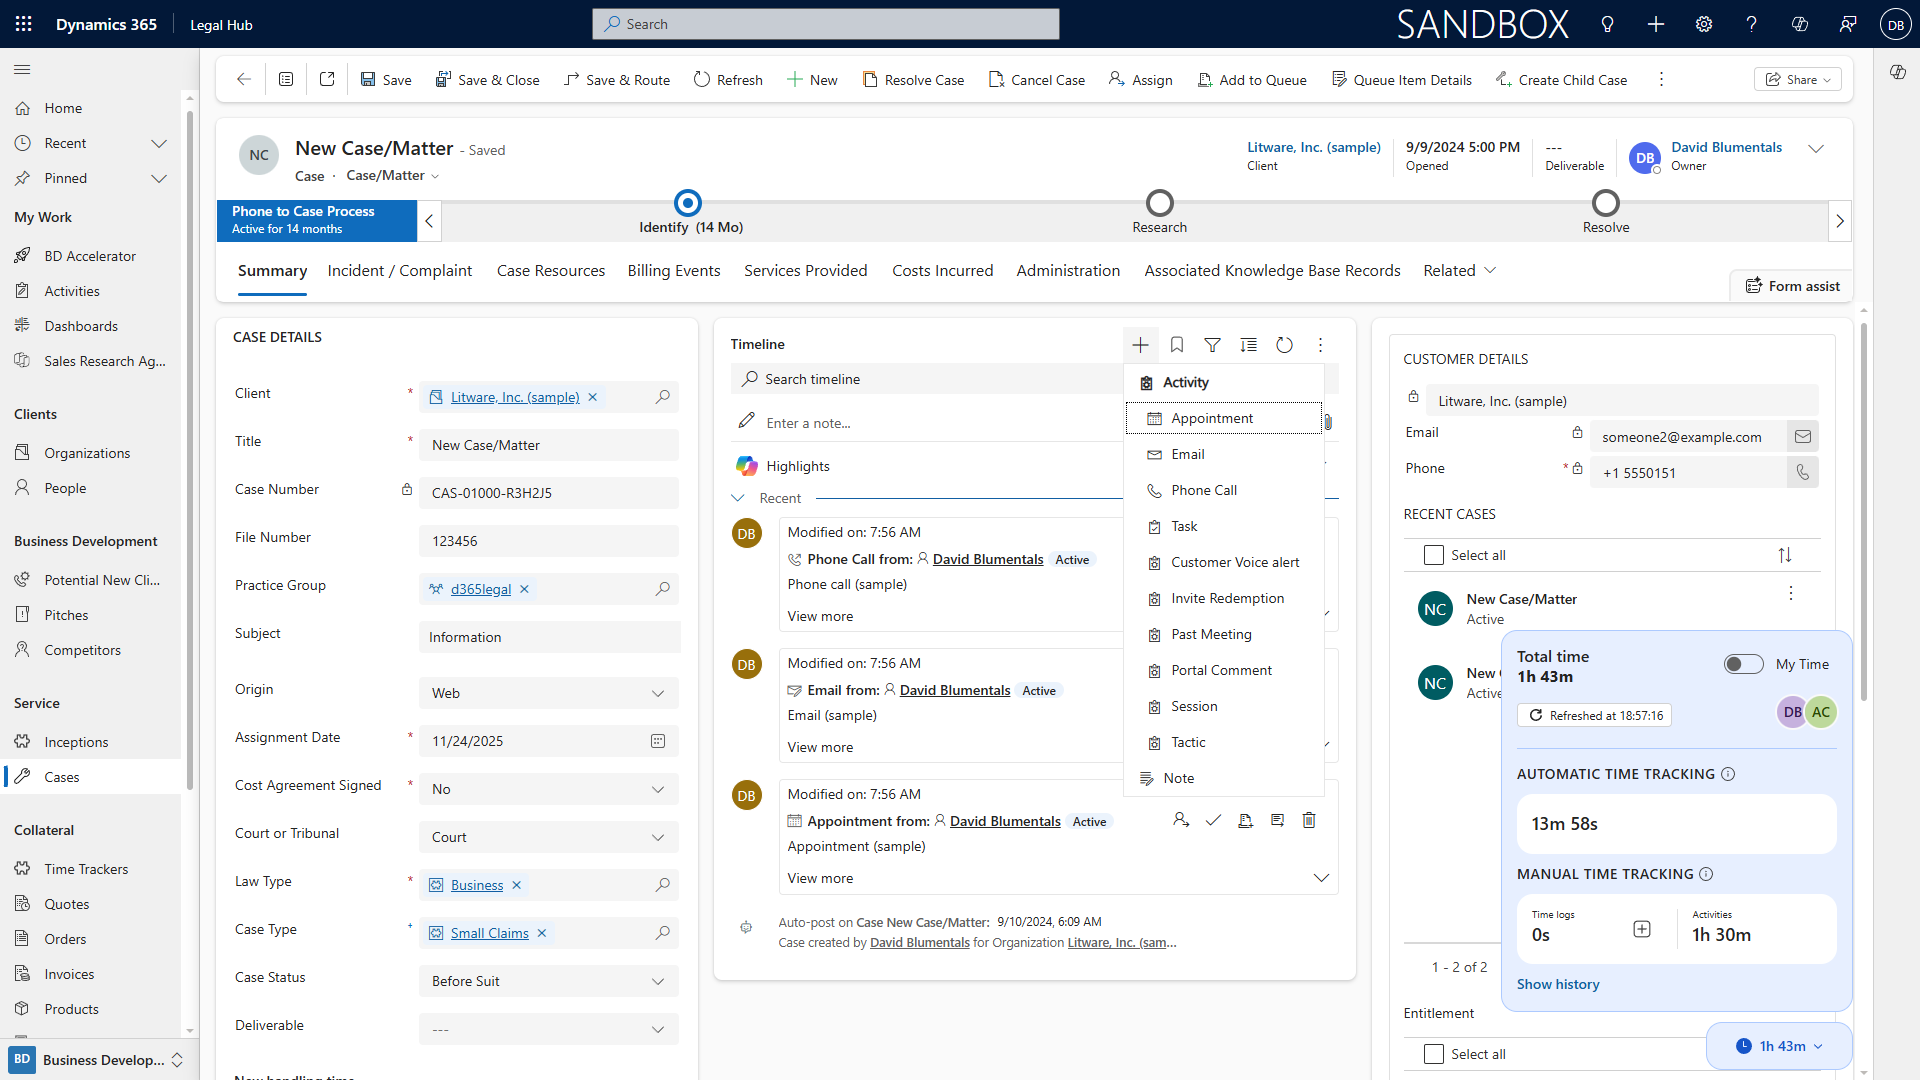Choose Phone Call from the activity menu
The image size is (1920, 1080).
pyautogui.click(x=1204, y=490)
